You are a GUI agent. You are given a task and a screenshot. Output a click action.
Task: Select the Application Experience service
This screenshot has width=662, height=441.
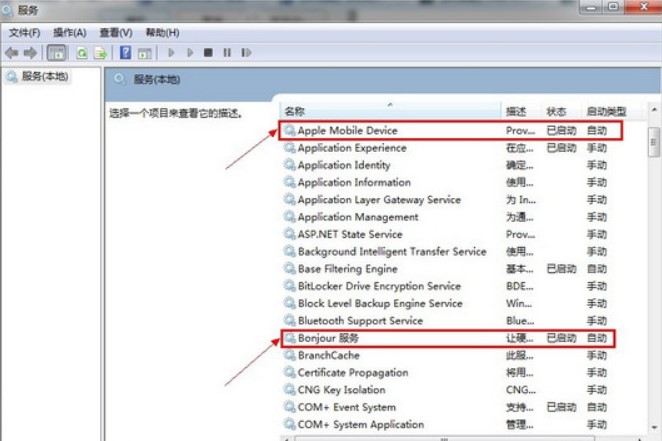point(450,148)
